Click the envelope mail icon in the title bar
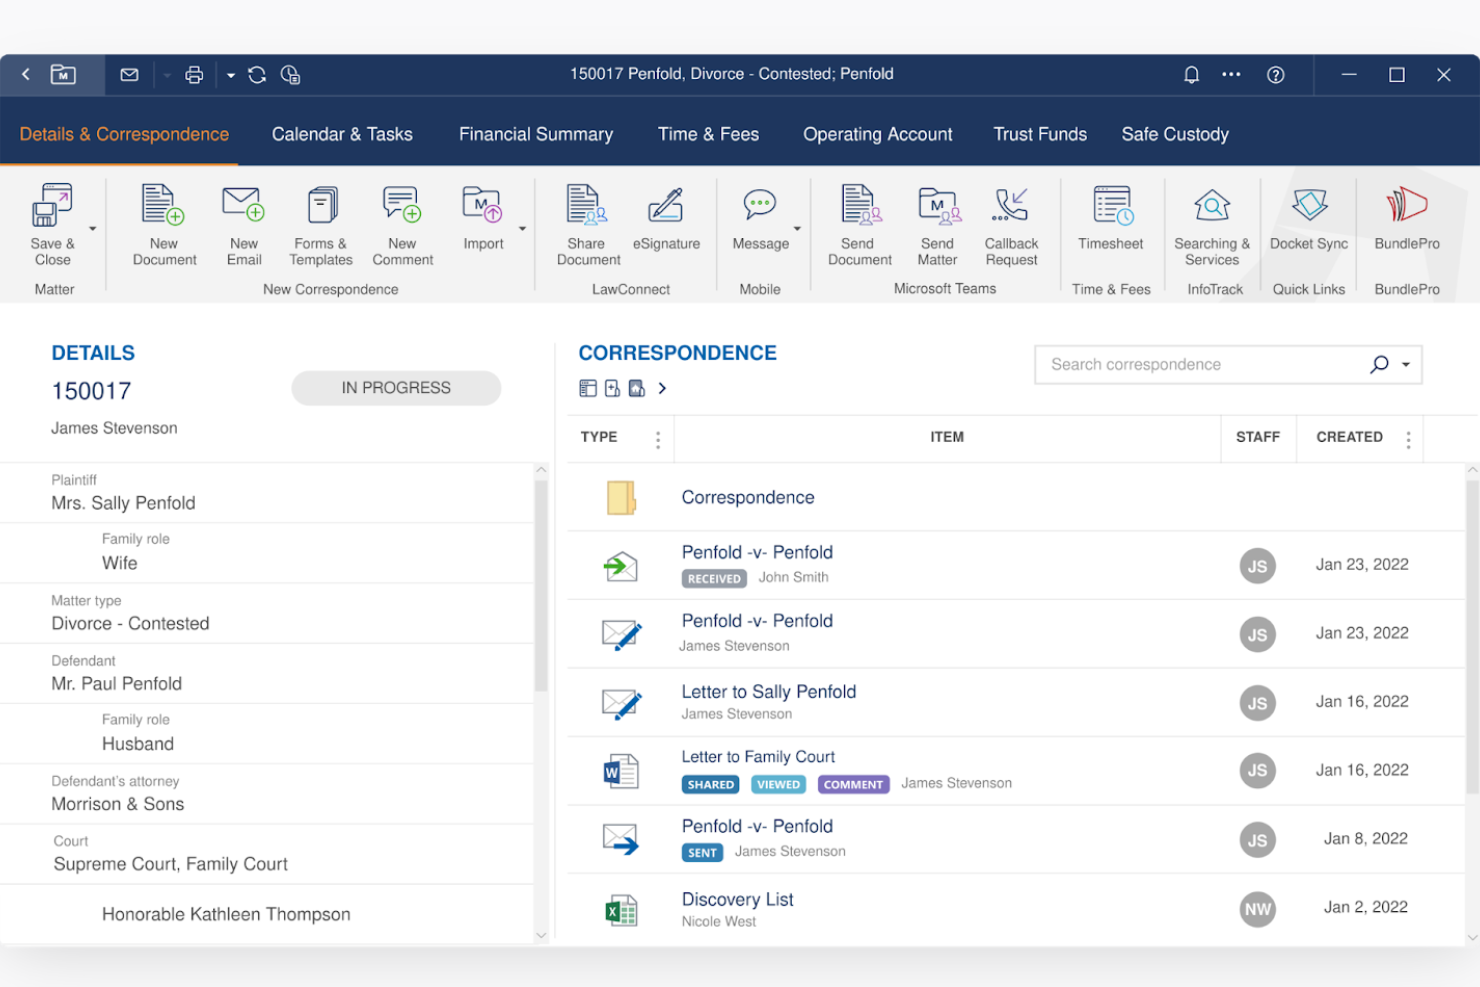The height and width of the screenshot is (987, 1480). 129,74
